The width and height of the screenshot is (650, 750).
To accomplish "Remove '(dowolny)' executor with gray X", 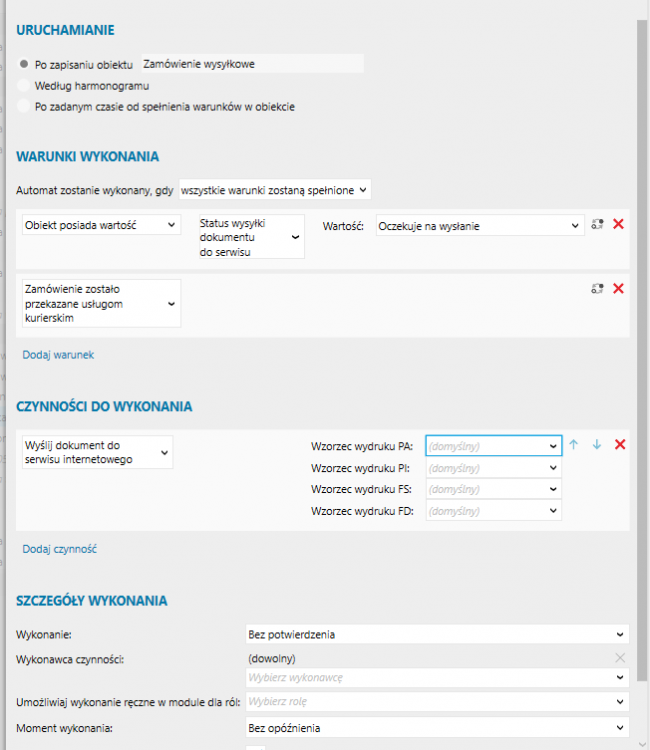I will click(x=620, y=658).
